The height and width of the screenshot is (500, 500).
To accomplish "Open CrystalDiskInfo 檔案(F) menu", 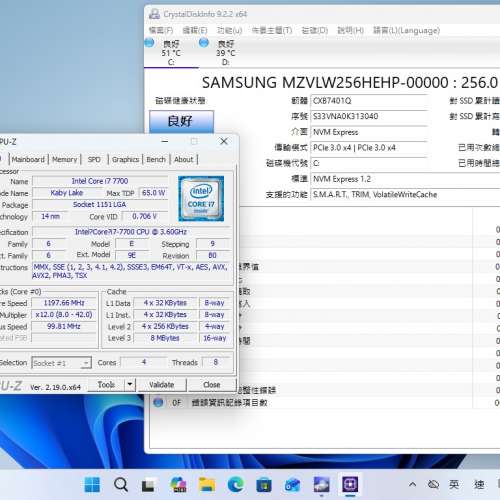I will pos(161,30).
